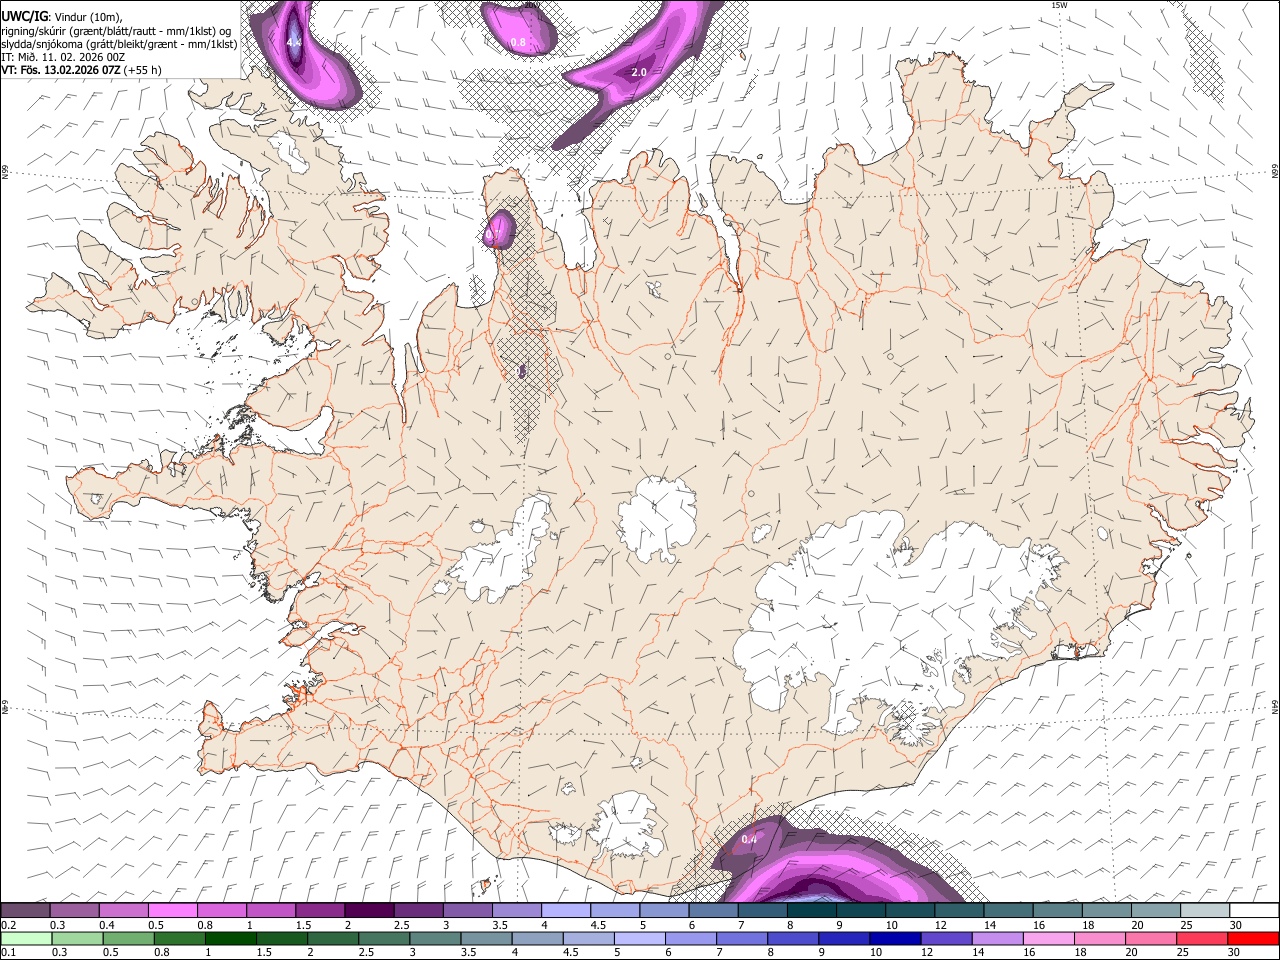Click the '15W' longitude label
This screenshot has height=960, width=1280.
pos(1058,5)
